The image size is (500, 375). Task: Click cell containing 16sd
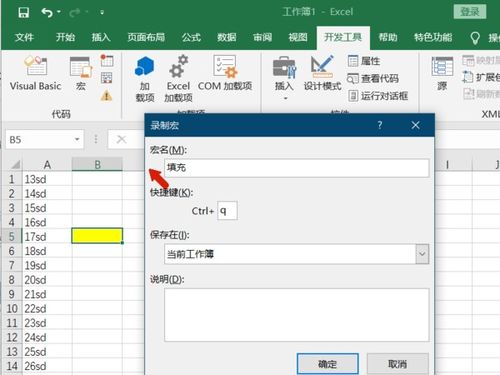47,222
